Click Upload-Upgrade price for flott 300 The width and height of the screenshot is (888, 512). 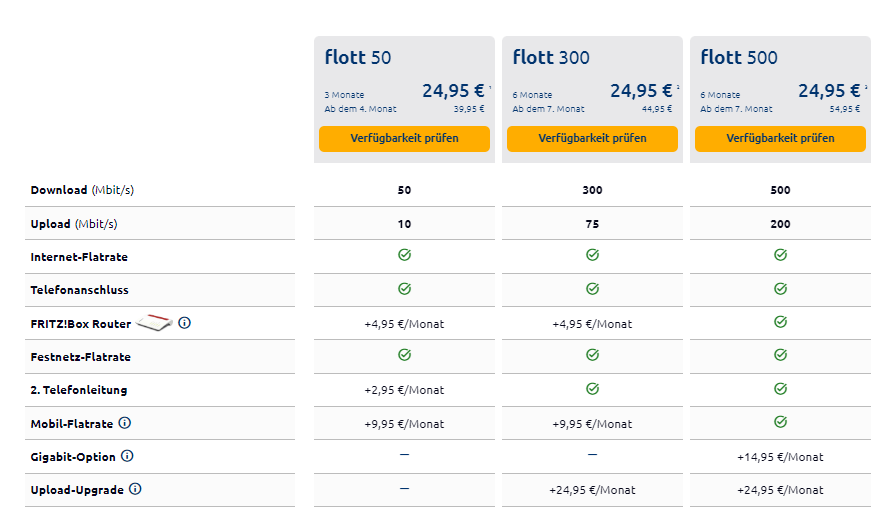click(592, 490)
